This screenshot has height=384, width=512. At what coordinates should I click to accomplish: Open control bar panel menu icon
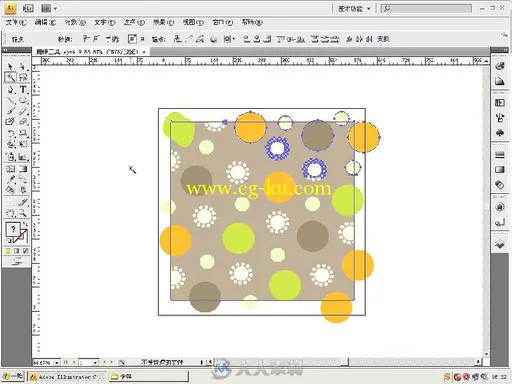[x=504, y=34]
